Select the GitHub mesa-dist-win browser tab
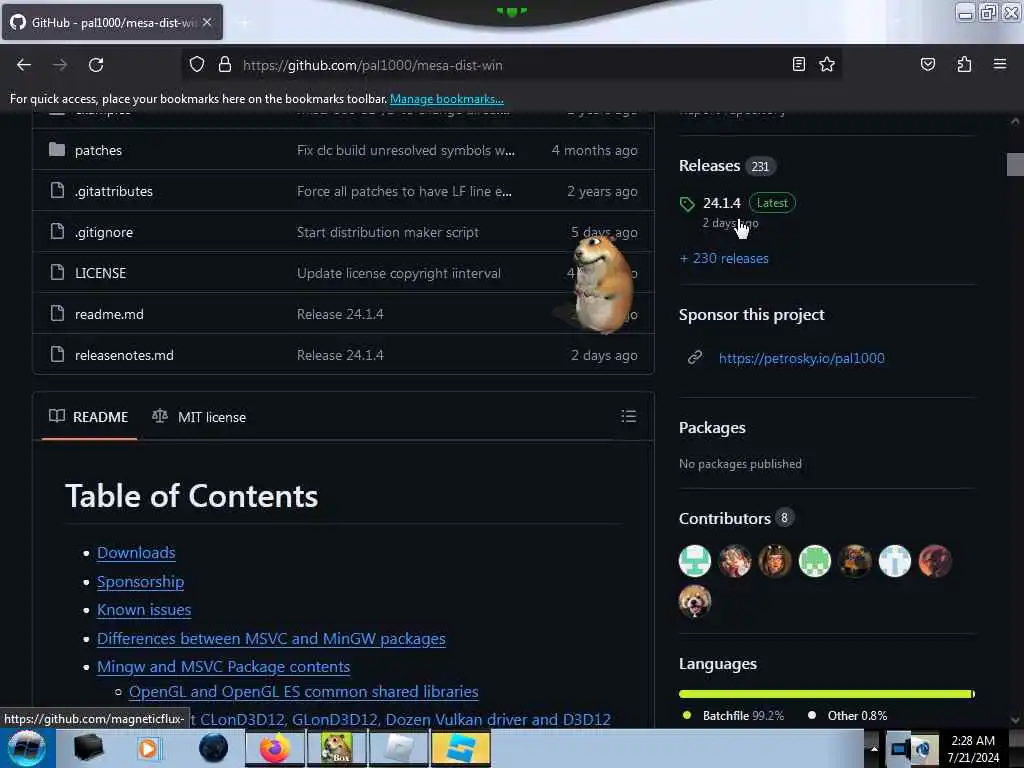The image size is (1024, 768). point(112,22)
